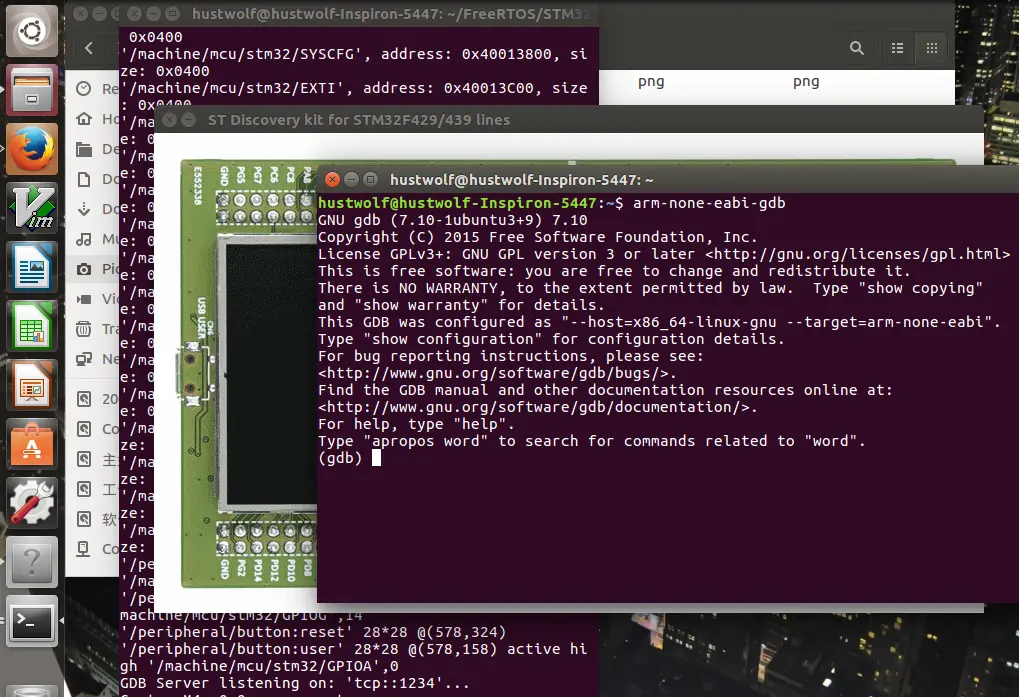Go back in the Files window
Viewport: 1019px width, 697px height.
pyautogui.click(x=89, y=47)
